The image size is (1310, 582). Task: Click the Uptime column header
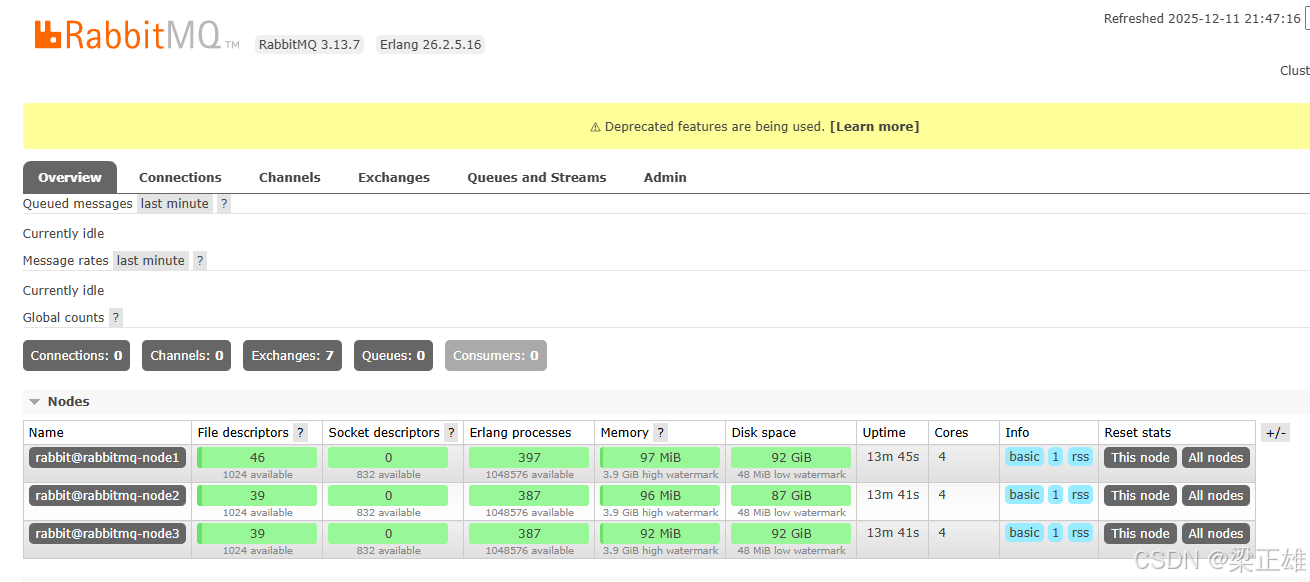[x=884, y=433]
